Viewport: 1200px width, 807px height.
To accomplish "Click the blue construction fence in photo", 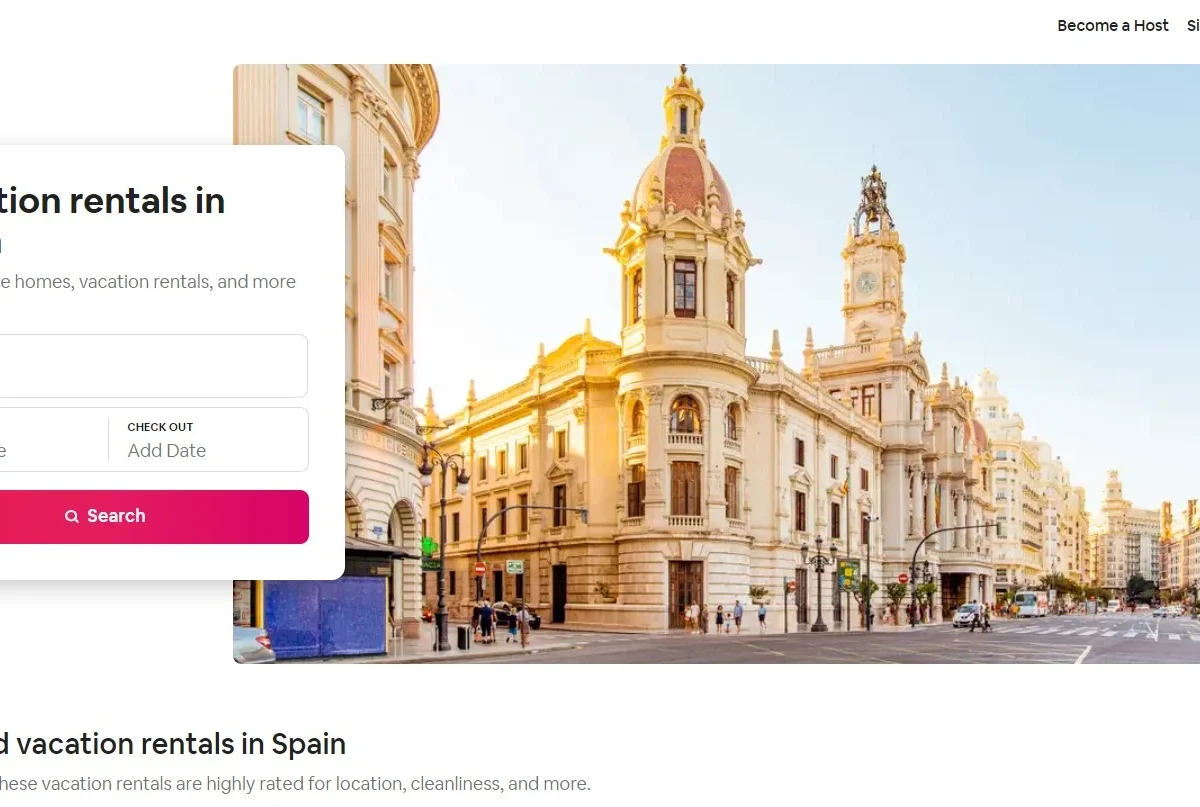I will coord(325,616).
